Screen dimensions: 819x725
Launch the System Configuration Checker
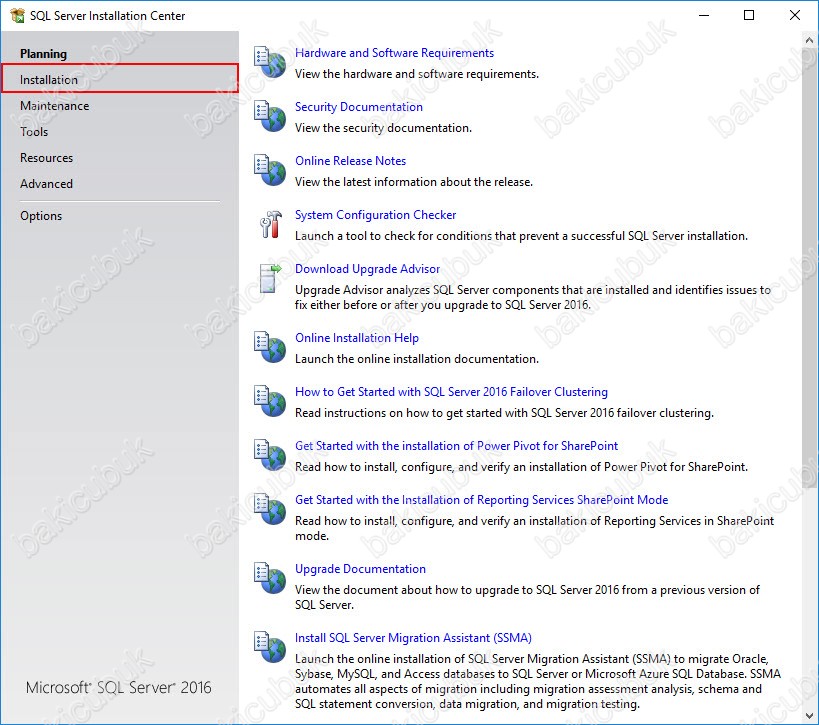376,215
